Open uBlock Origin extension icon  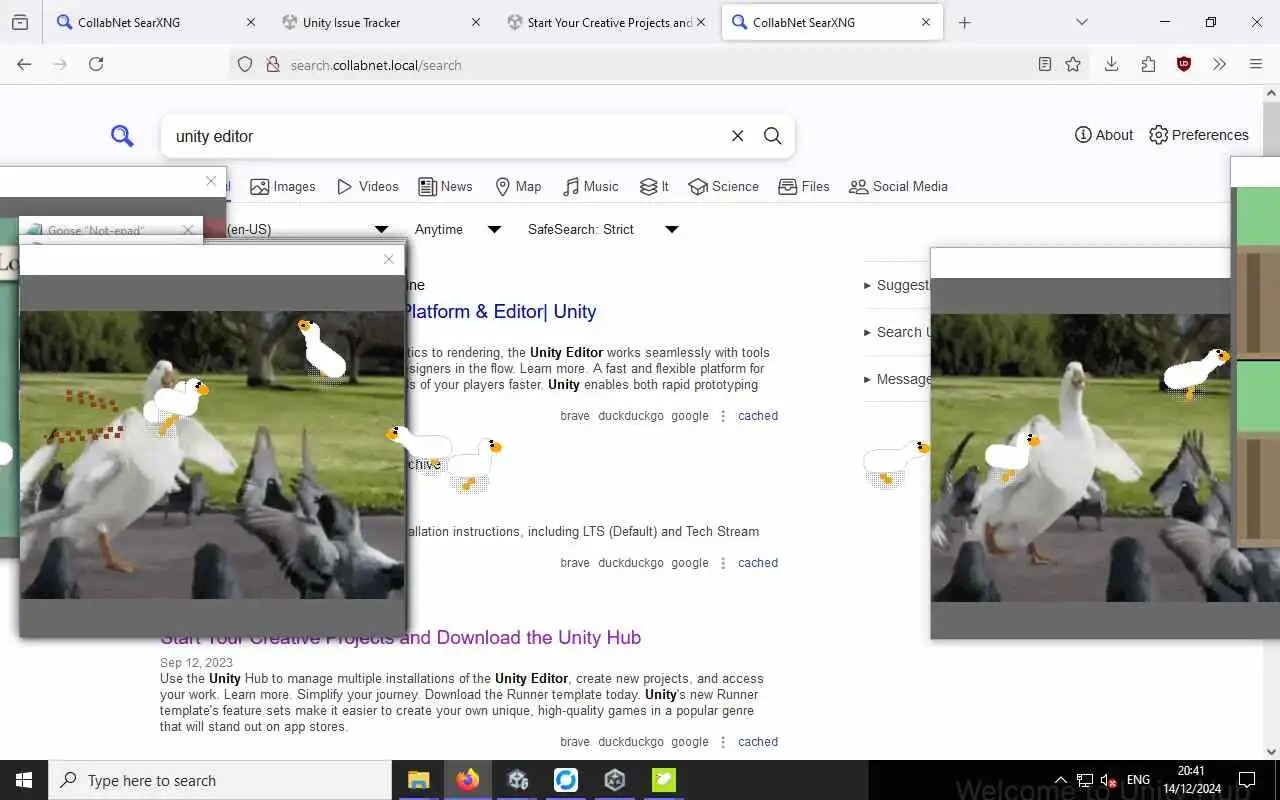click(x=1184, y=64)
